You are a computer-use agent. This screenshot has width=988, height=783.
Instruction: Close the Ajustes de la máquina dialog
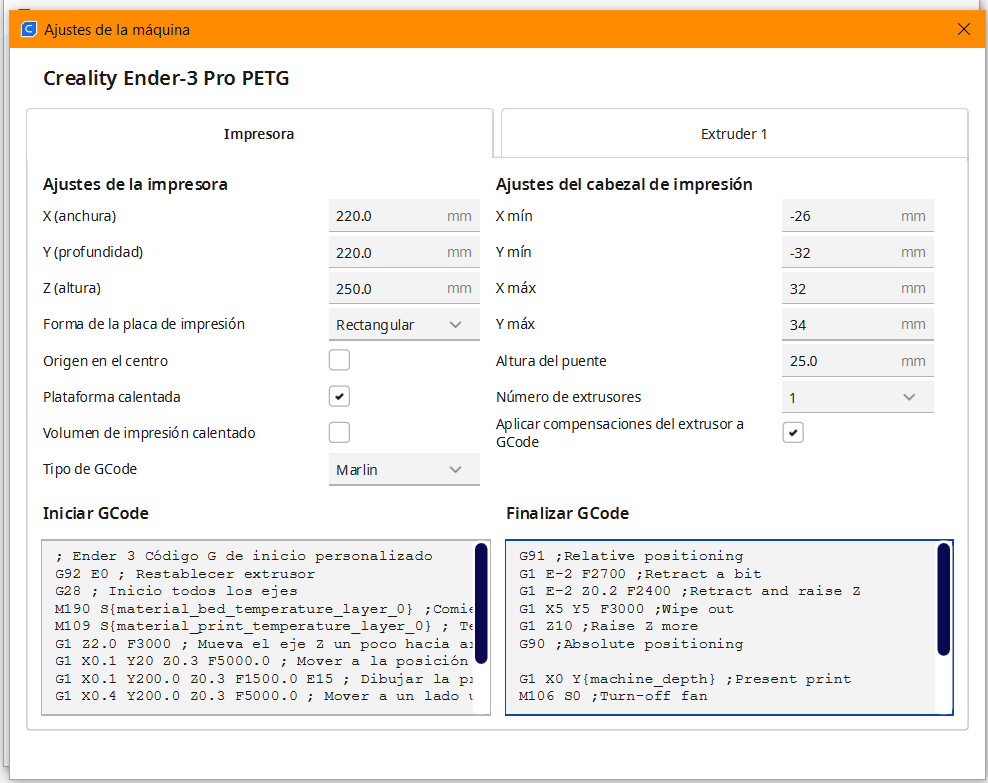[x=964, y=29]
